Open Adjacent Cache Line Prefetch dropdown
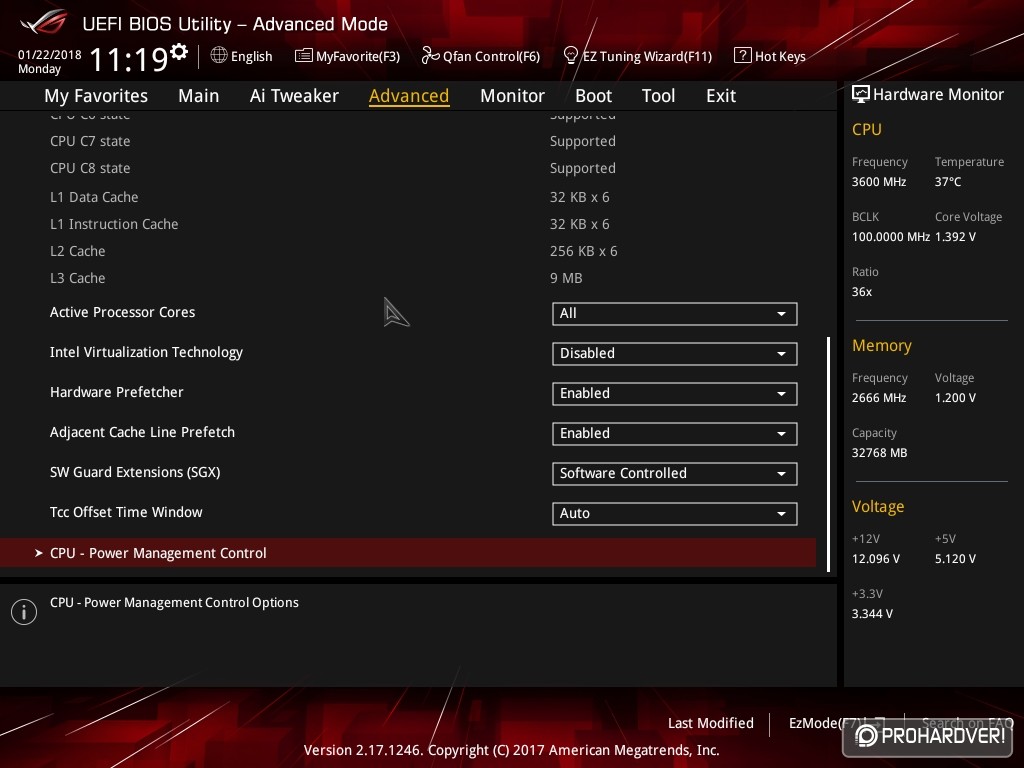The height and width of the screenshot is (768, 1024). [x=675, y=434]
